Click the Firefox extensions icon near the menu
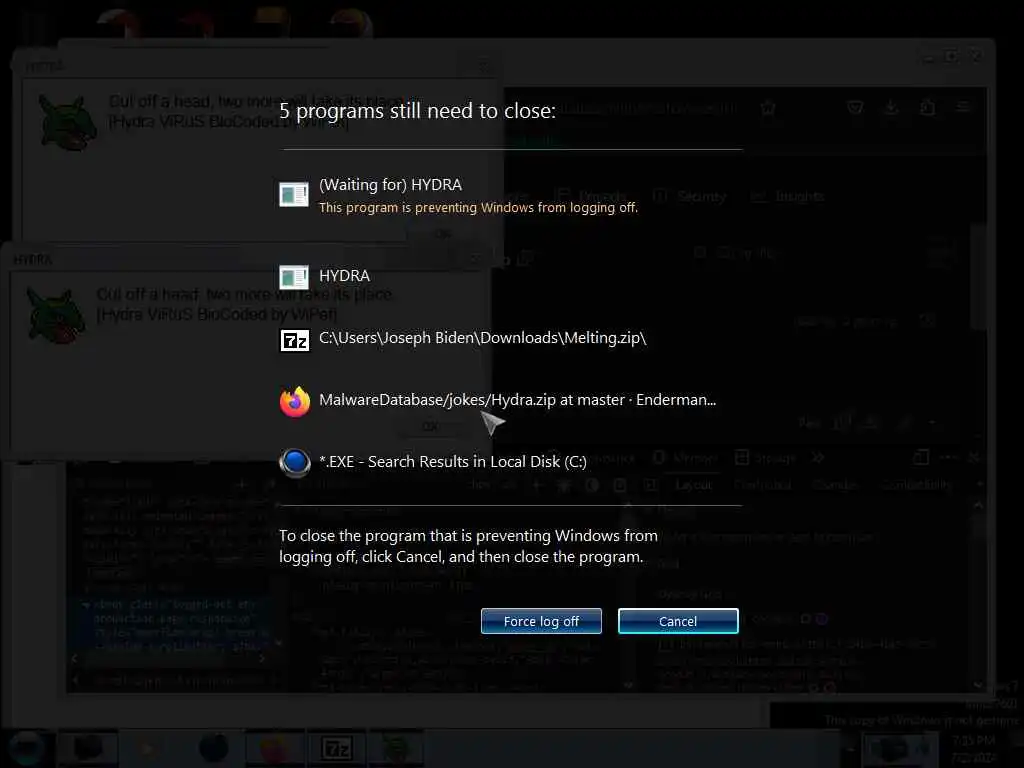1024x768 pixels. 927,107
